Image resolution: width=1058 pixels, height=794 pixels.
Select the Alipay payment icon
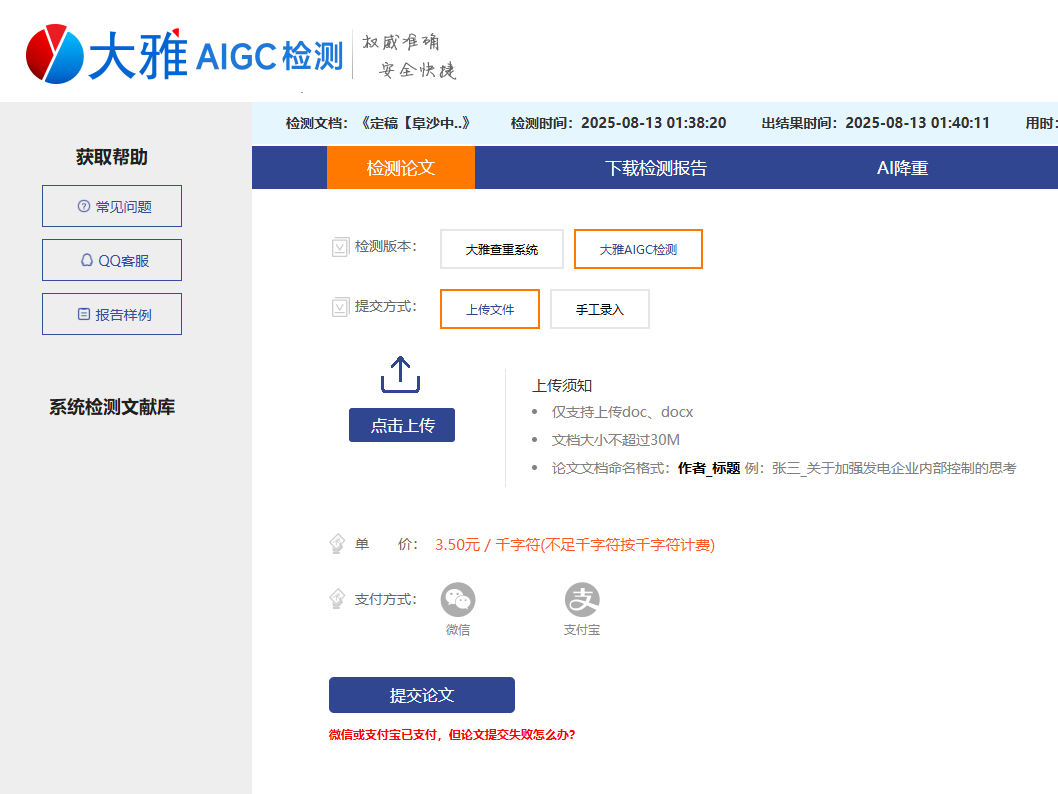click(582, 599)
